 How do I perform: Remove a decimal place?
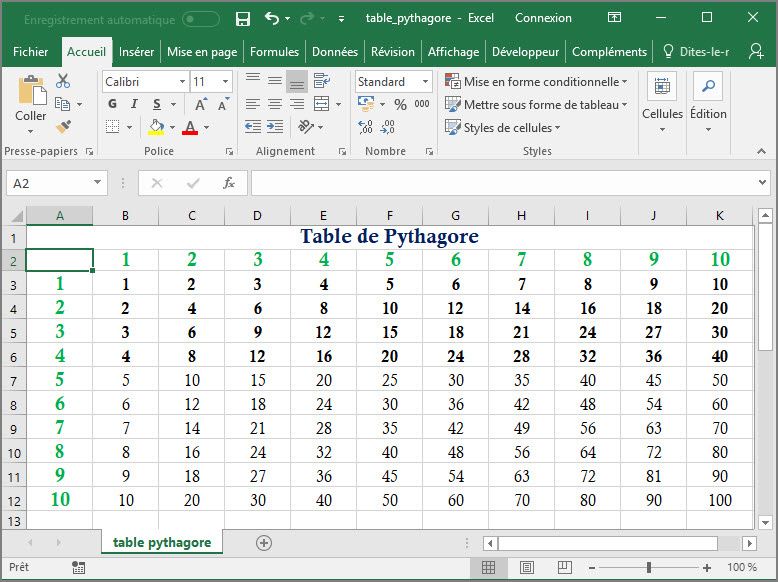[388, 128]
